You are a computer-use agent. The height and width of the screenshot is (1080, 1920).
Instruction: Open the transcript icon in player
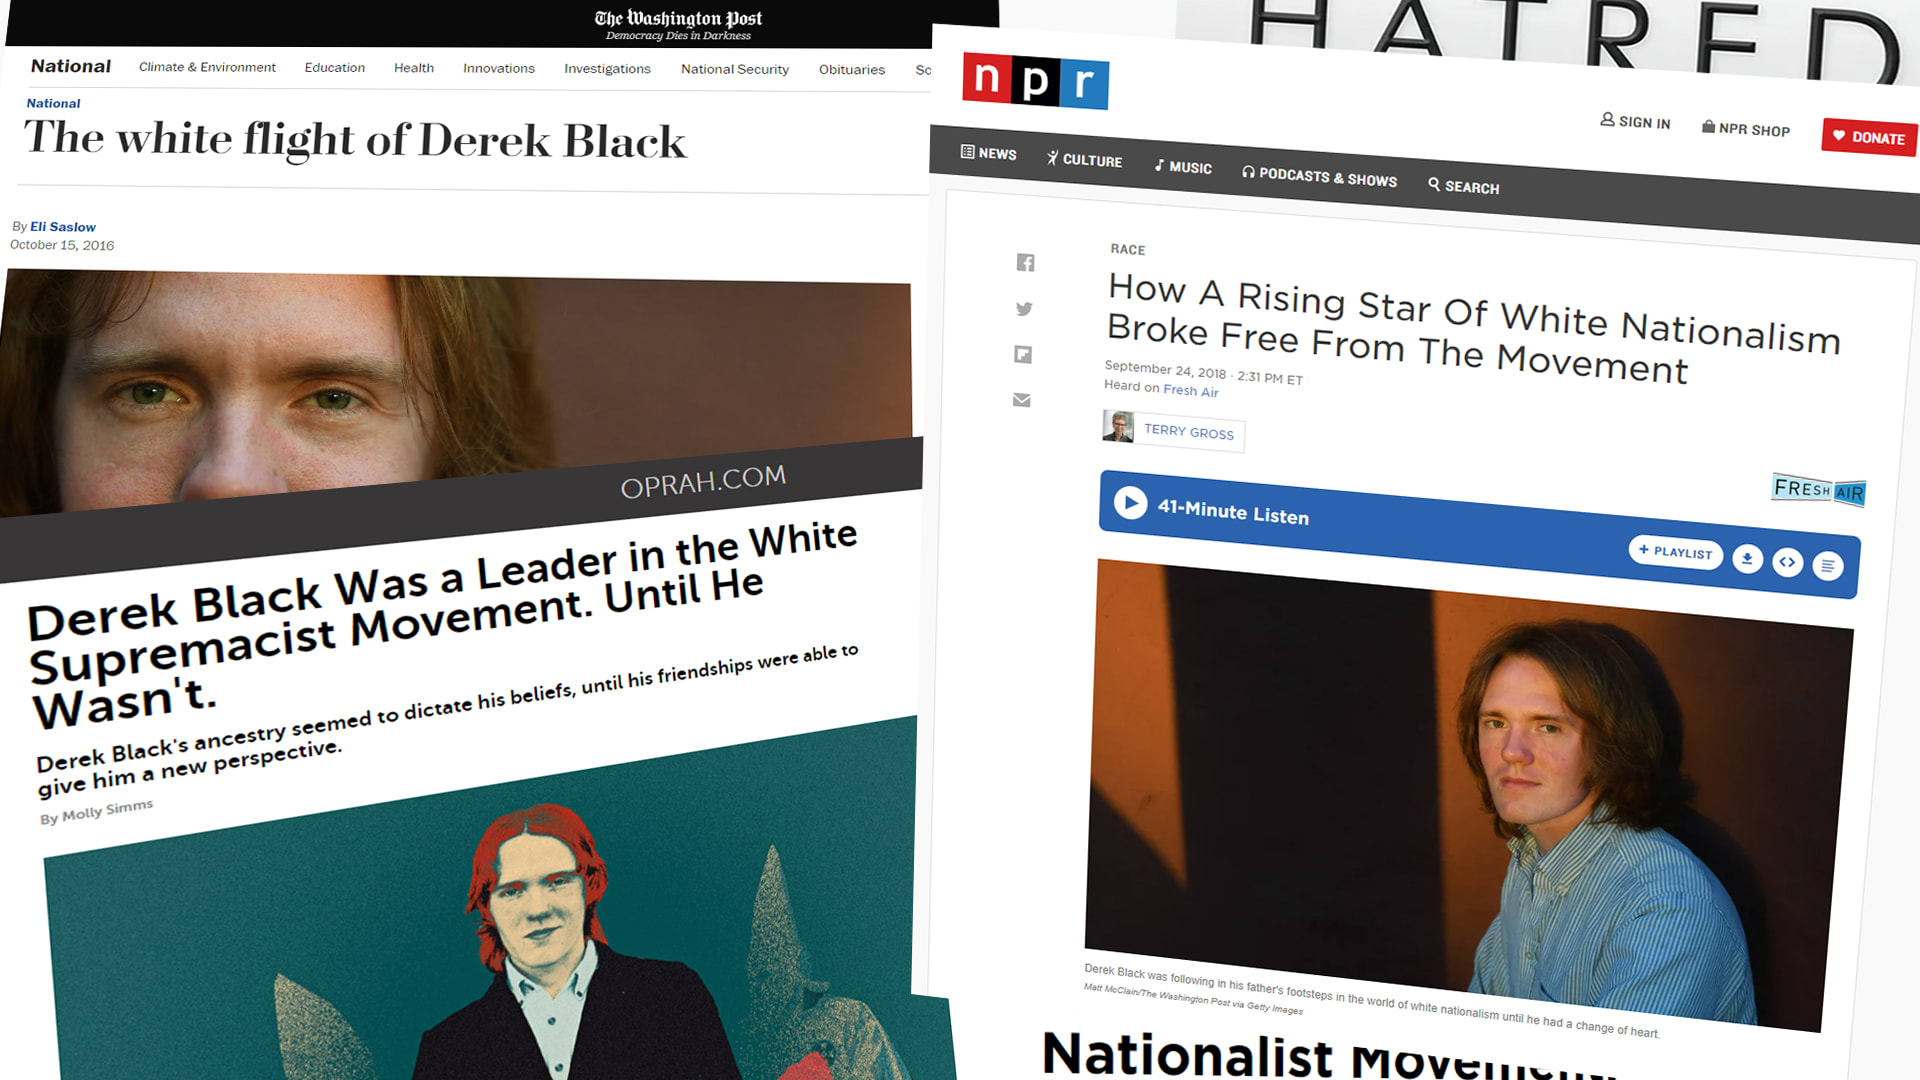pos(1828,566)
